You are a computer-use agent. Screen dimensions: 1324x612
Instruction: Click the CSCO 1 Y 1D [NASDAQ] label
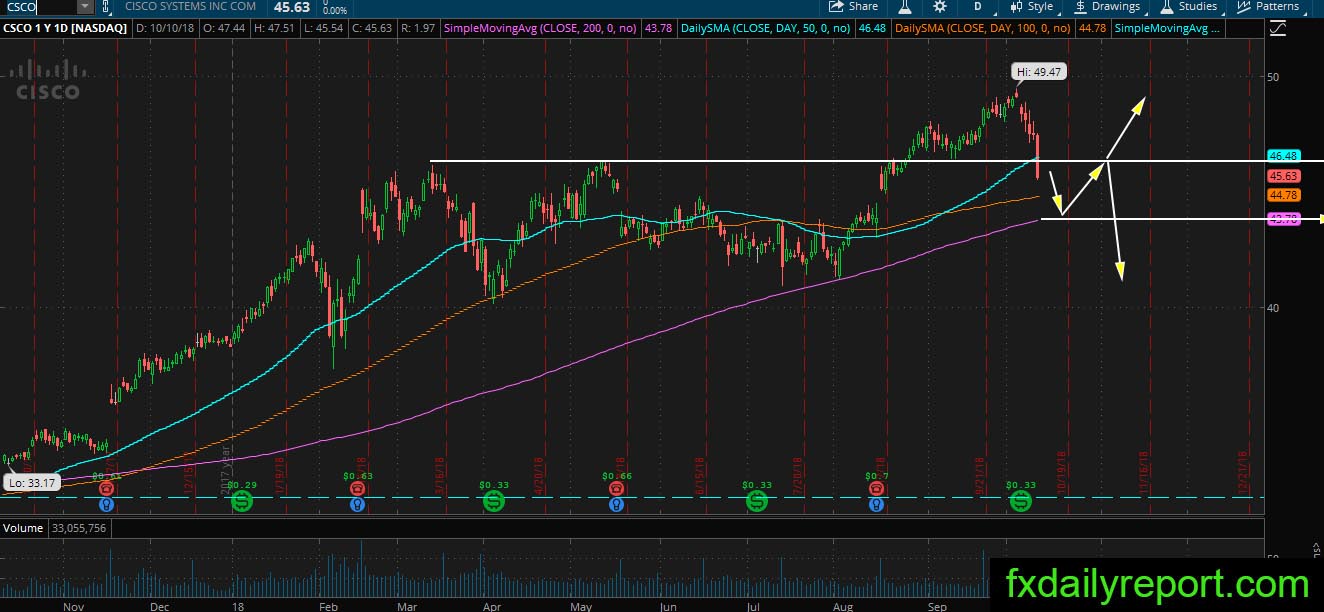(65, 28)
